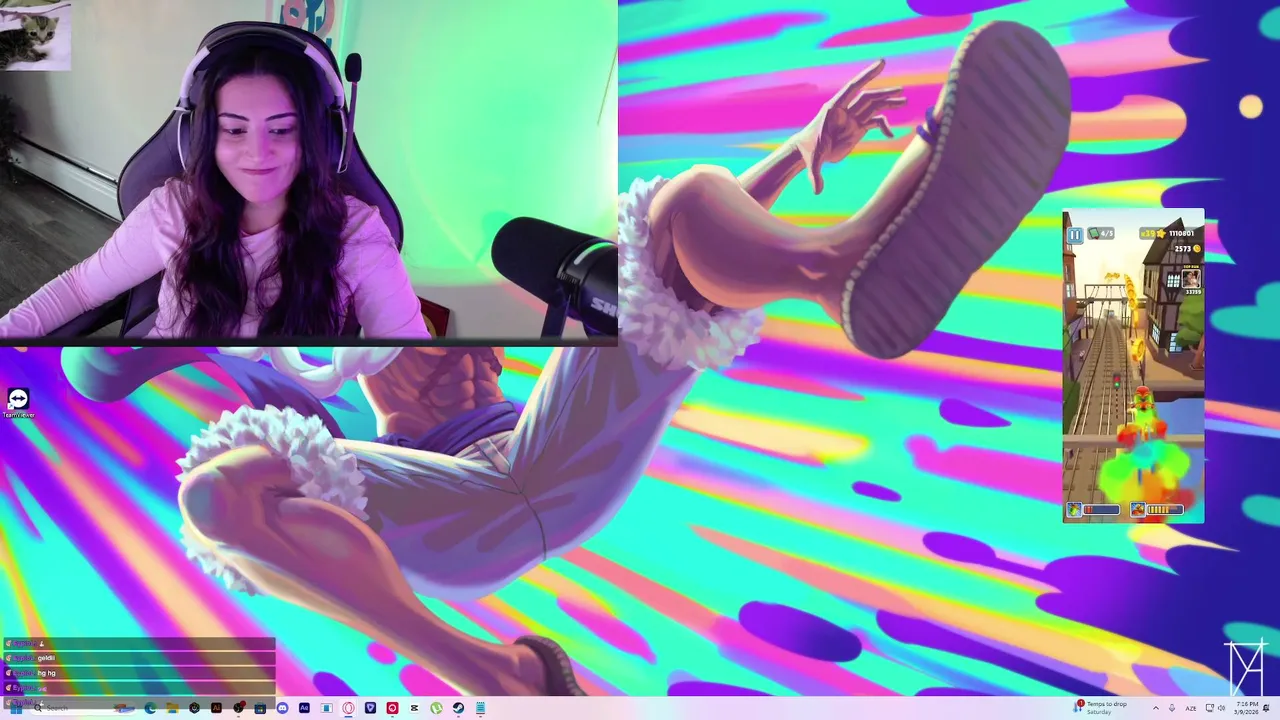Open the TeamViewer desktop shortcut

[x=17, y=402]
